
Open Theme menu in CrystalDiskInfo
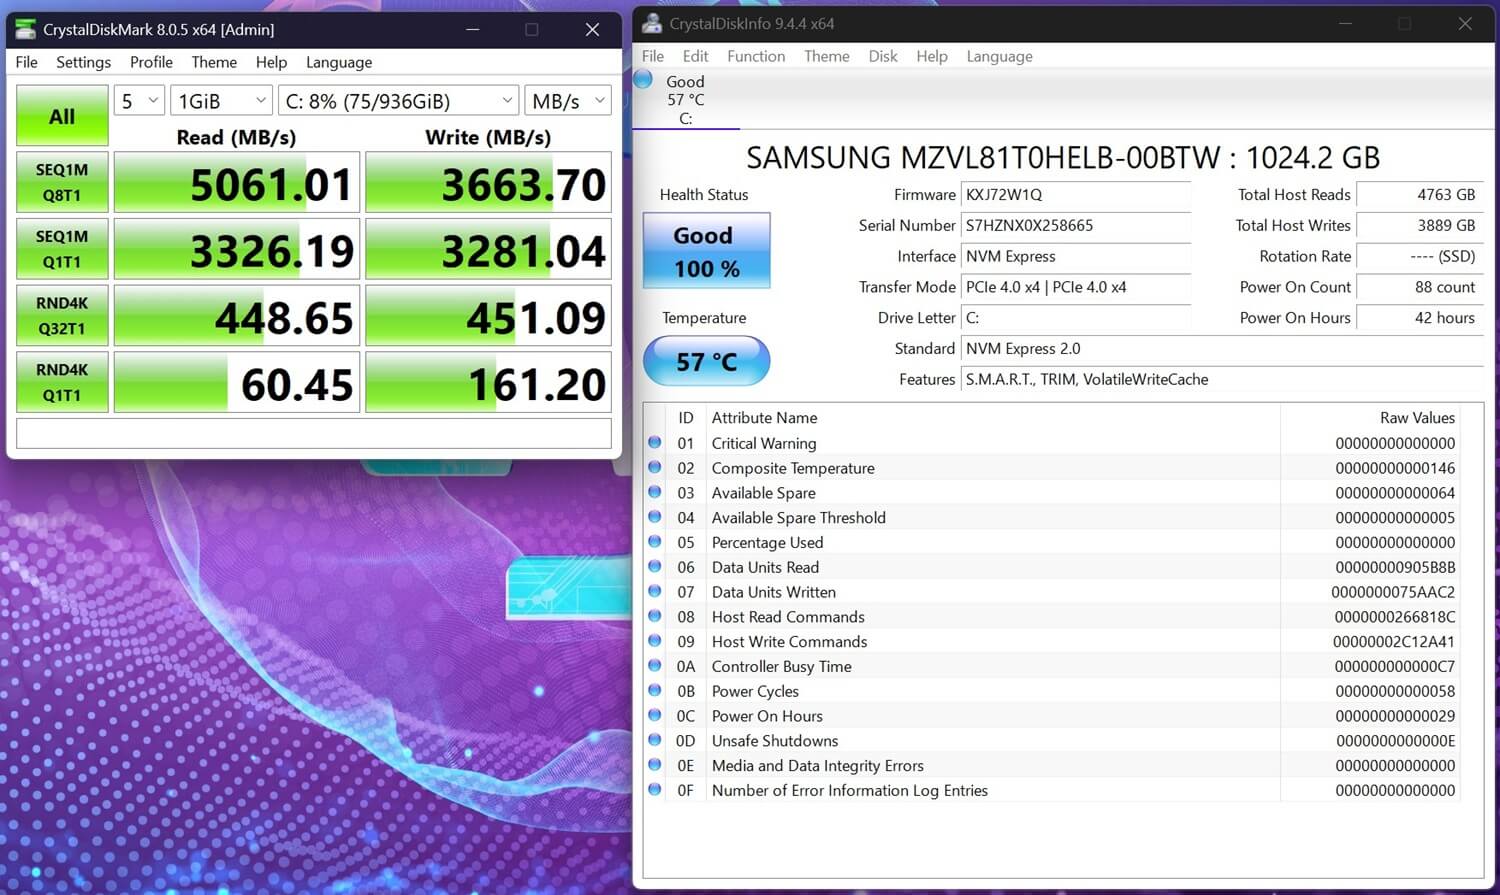pos(826,56)
